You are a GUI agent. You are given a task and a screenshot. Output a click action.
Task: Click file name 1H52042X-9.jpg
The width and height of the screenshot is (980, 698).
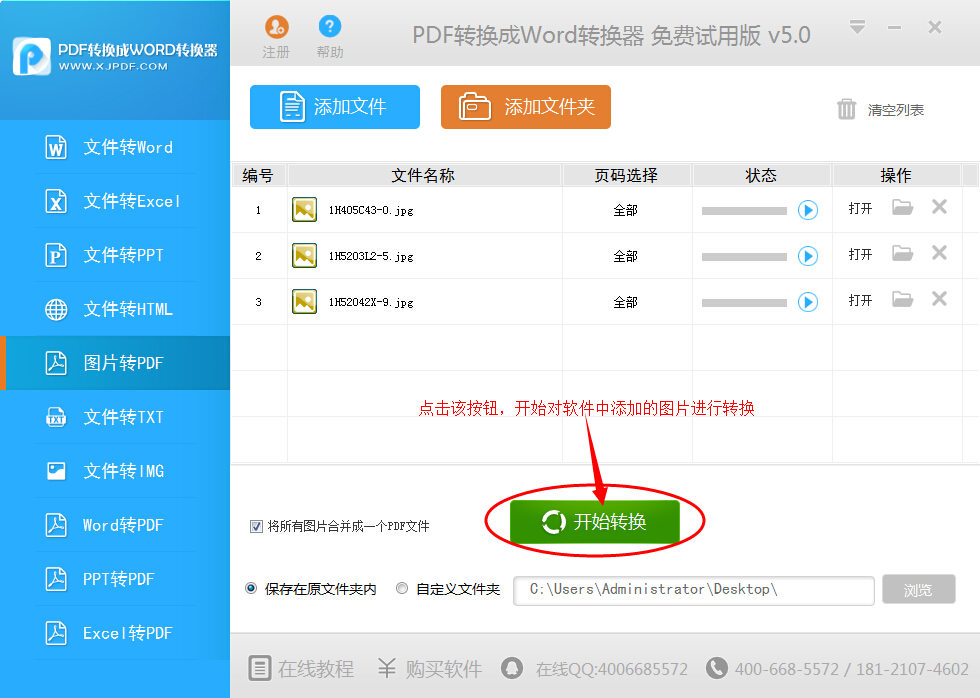(x=371, y=303)
